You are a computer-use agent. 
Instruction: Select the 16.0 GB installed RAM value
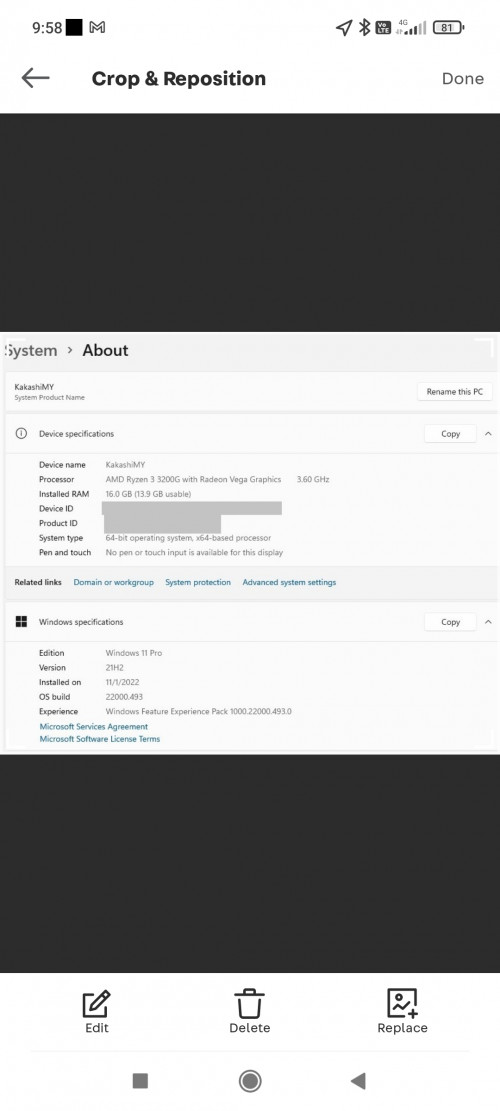(x=148, y=494)
